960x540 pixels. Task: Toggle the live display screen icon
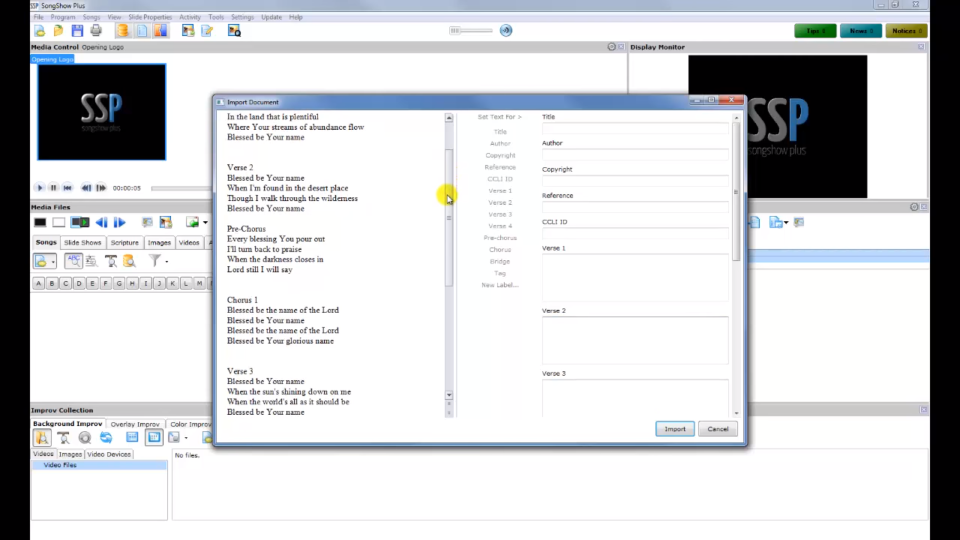coord(80,222)
